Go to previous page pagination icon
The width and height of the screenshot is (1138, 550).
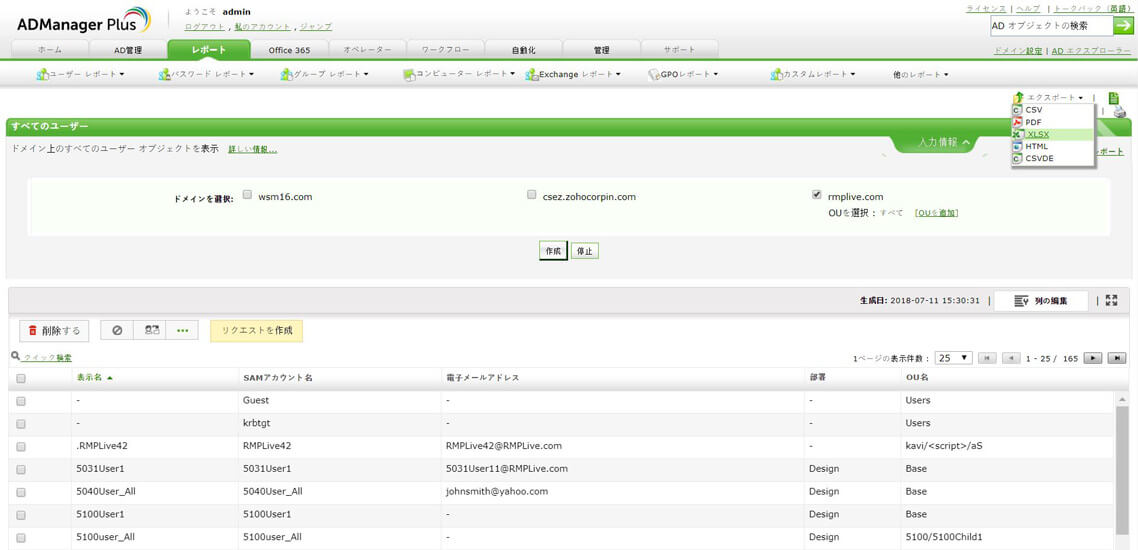click(1011, 358)
